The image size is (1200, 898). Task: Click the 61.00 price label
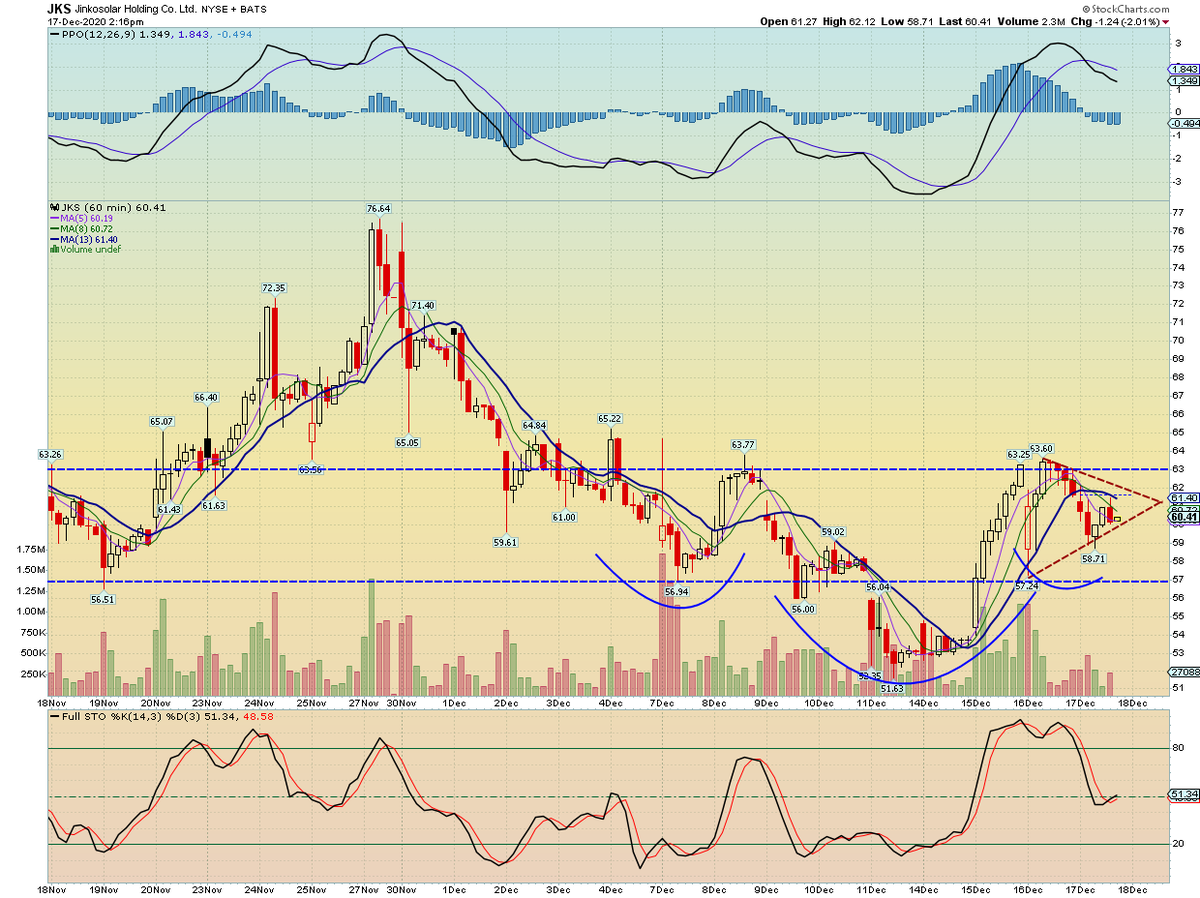(564, 517)
